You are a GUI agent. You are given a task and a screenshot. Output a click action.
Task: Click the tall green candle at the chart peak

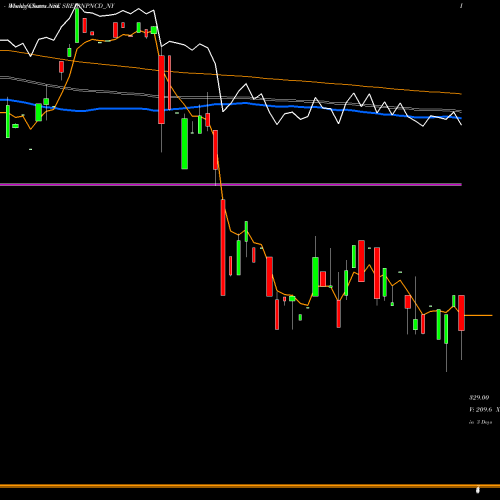coord(77,25)
